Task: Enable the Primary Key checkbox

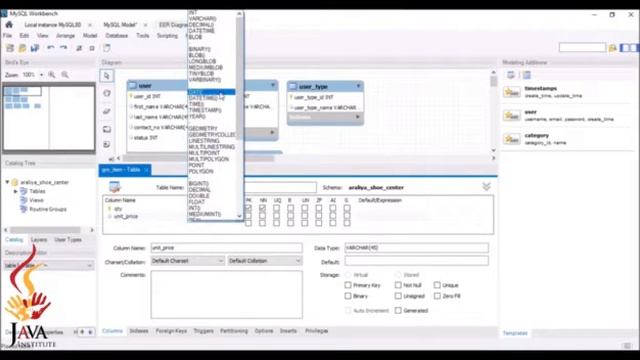Action: 348,285
